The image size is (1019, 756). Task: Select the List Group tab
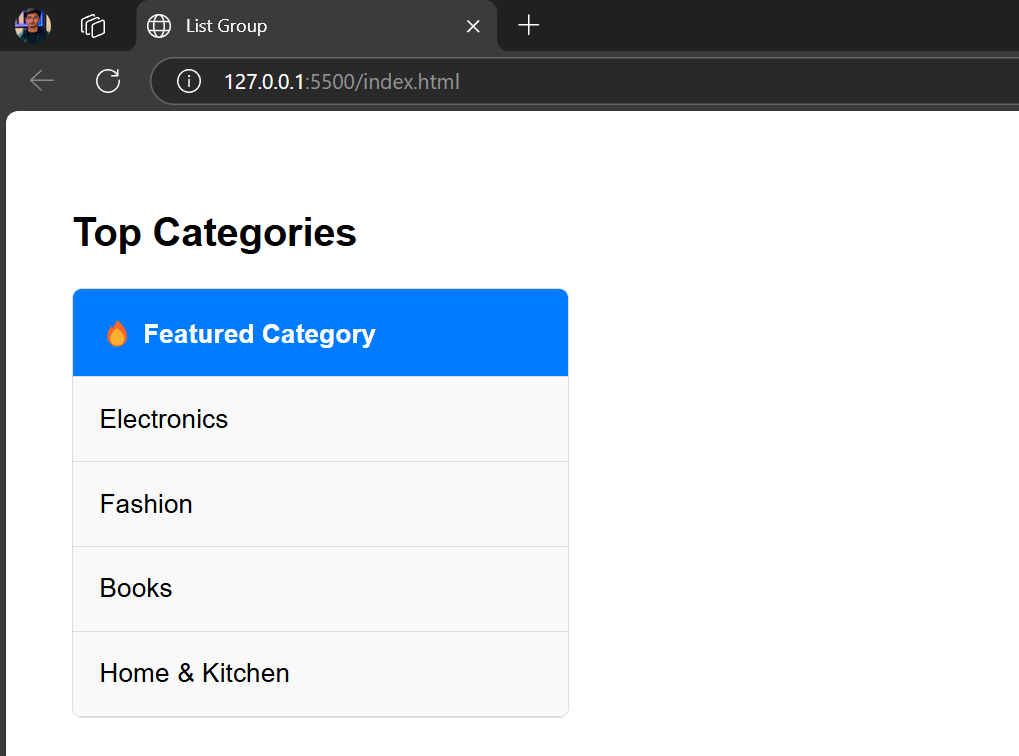[316, 26]
